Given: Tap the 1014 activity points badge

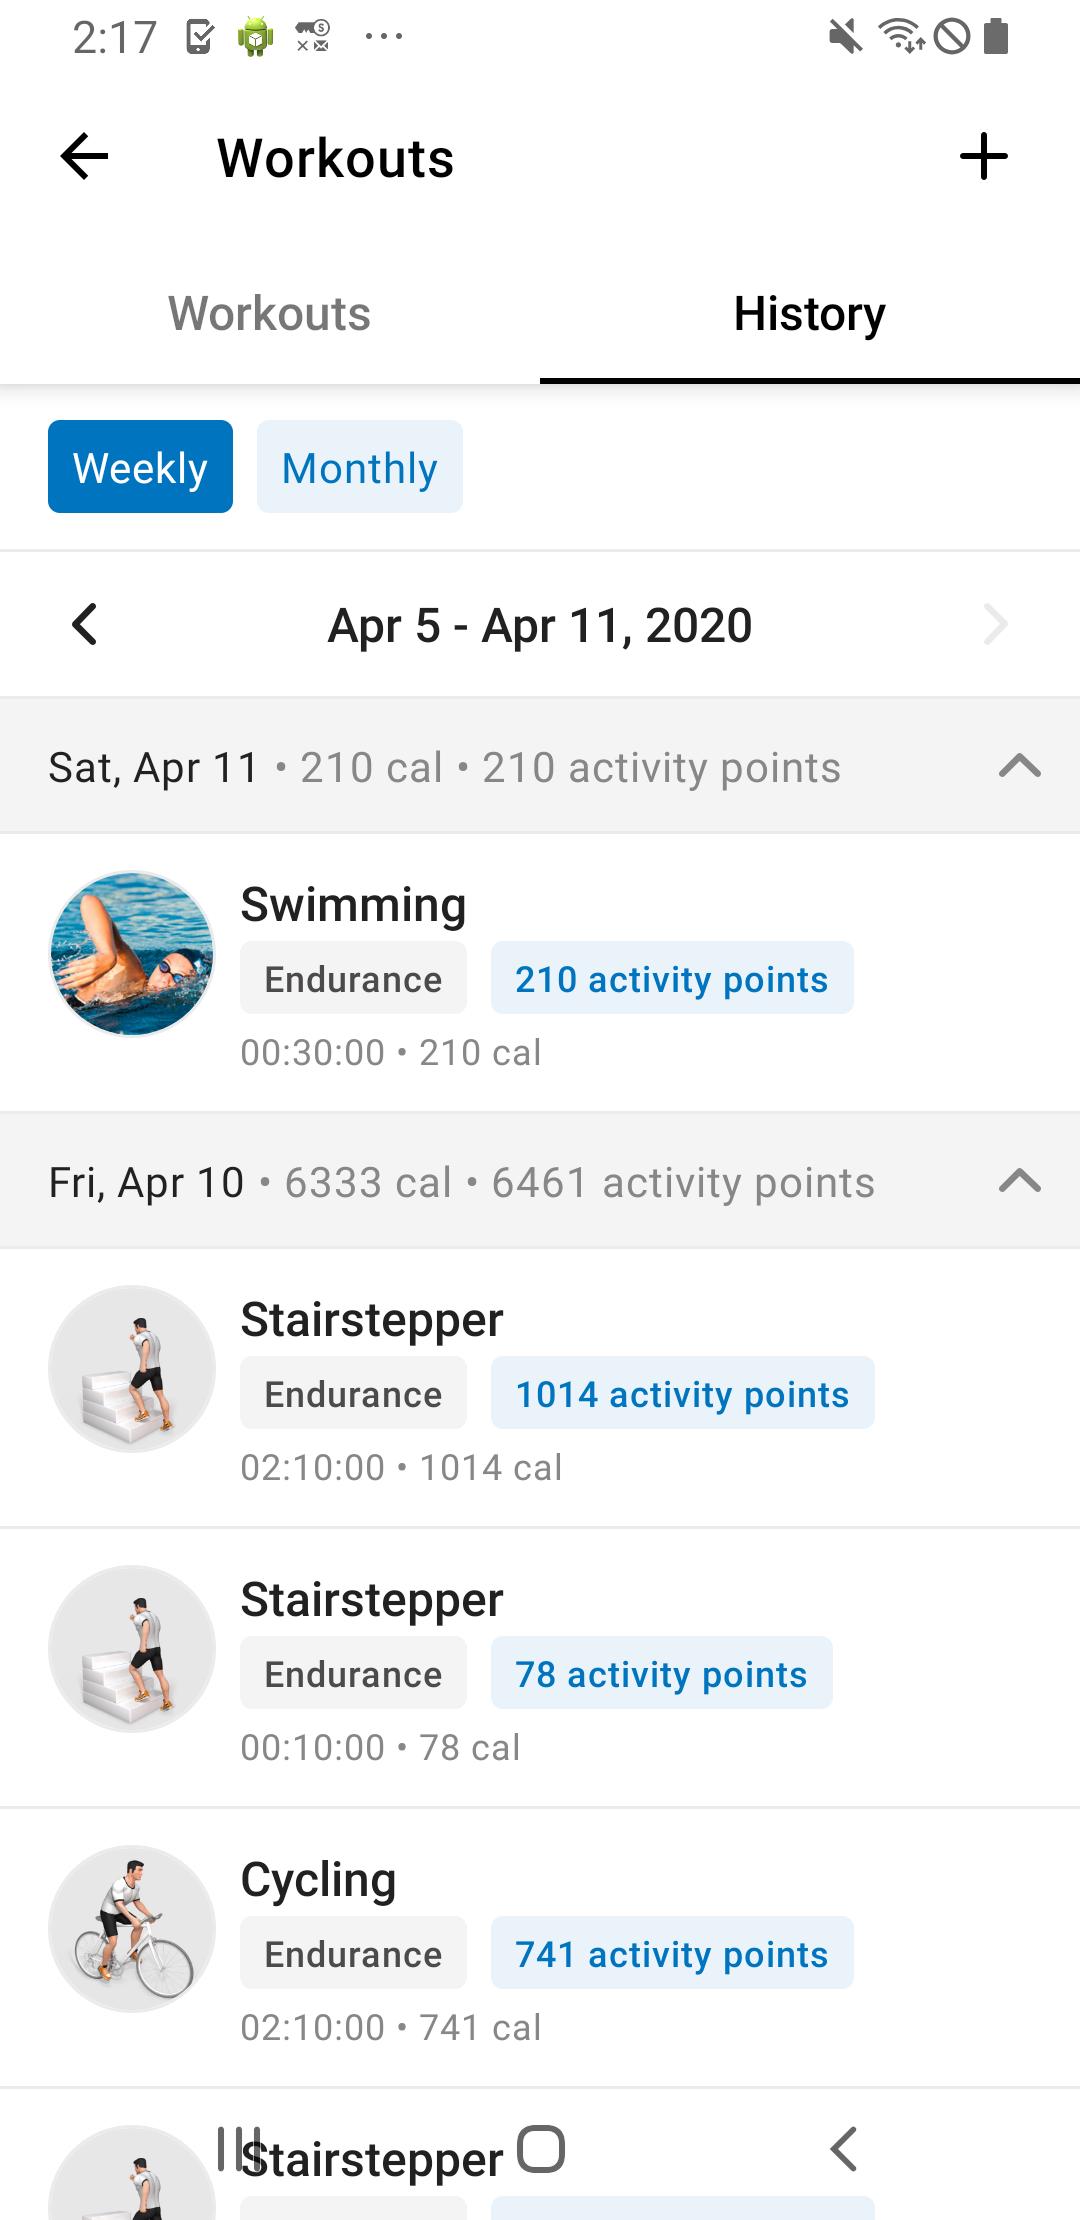Looking at the screenshot, I should tap(683, 1393).
